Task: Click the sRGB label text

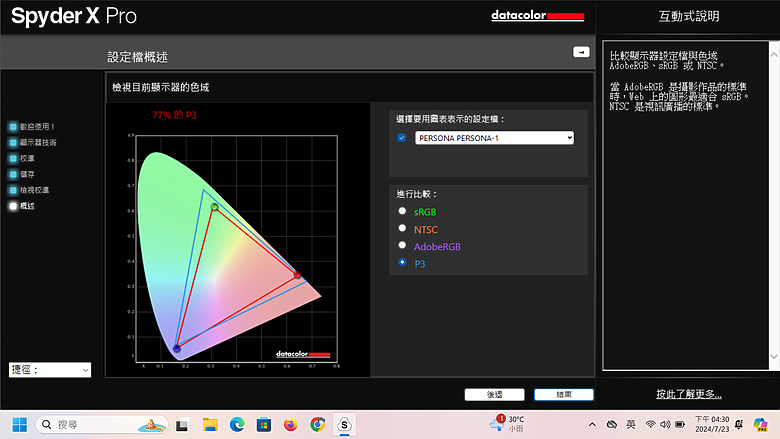Action: (x=425, y=212)
